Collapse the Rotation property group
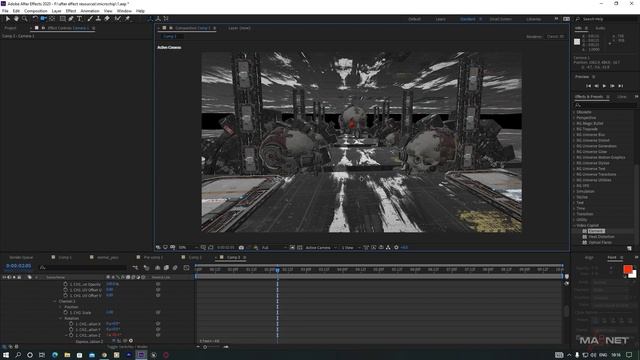The image size is (640, 360). coord(60,318)
